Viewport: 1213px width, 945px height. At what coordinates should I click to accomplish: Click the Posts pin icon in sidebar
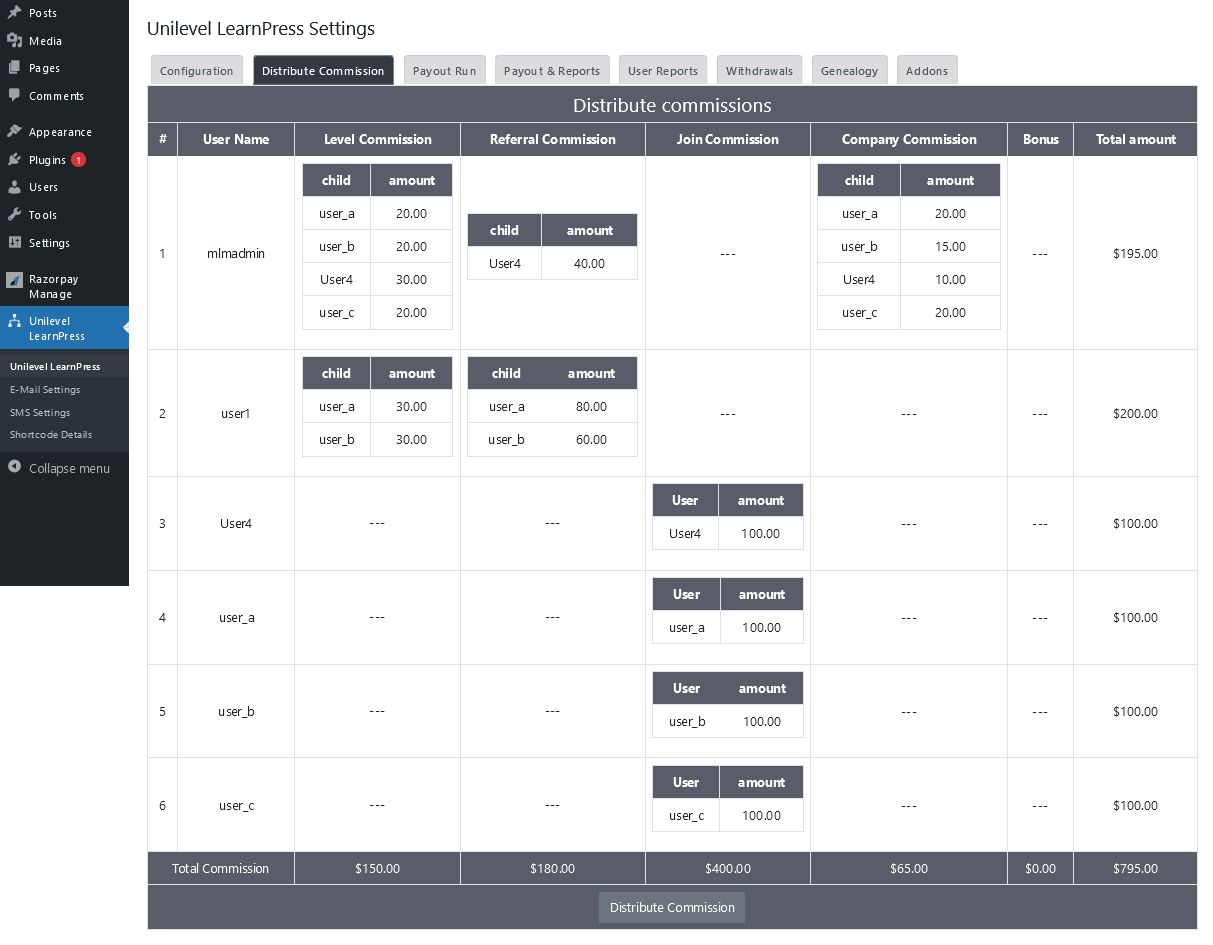14,13
